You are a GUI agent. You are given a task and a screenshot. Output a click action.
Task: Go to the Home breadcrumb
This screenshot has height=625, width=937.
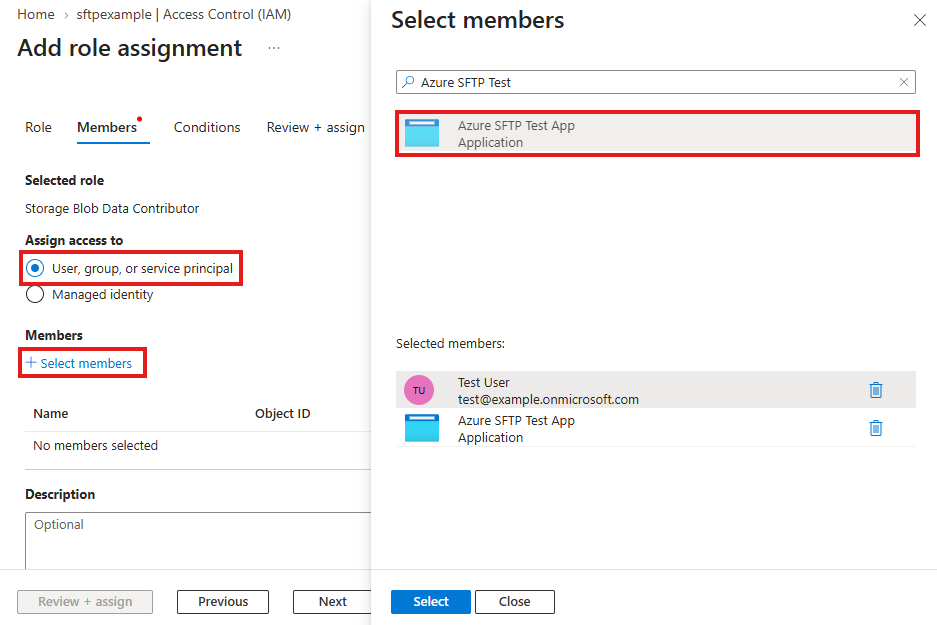[36, 14]
